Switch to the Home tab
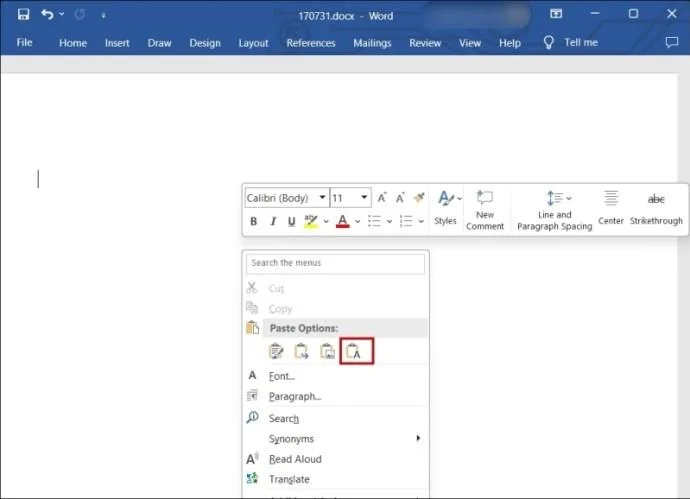The image size is (690, 499). point(73,43)
